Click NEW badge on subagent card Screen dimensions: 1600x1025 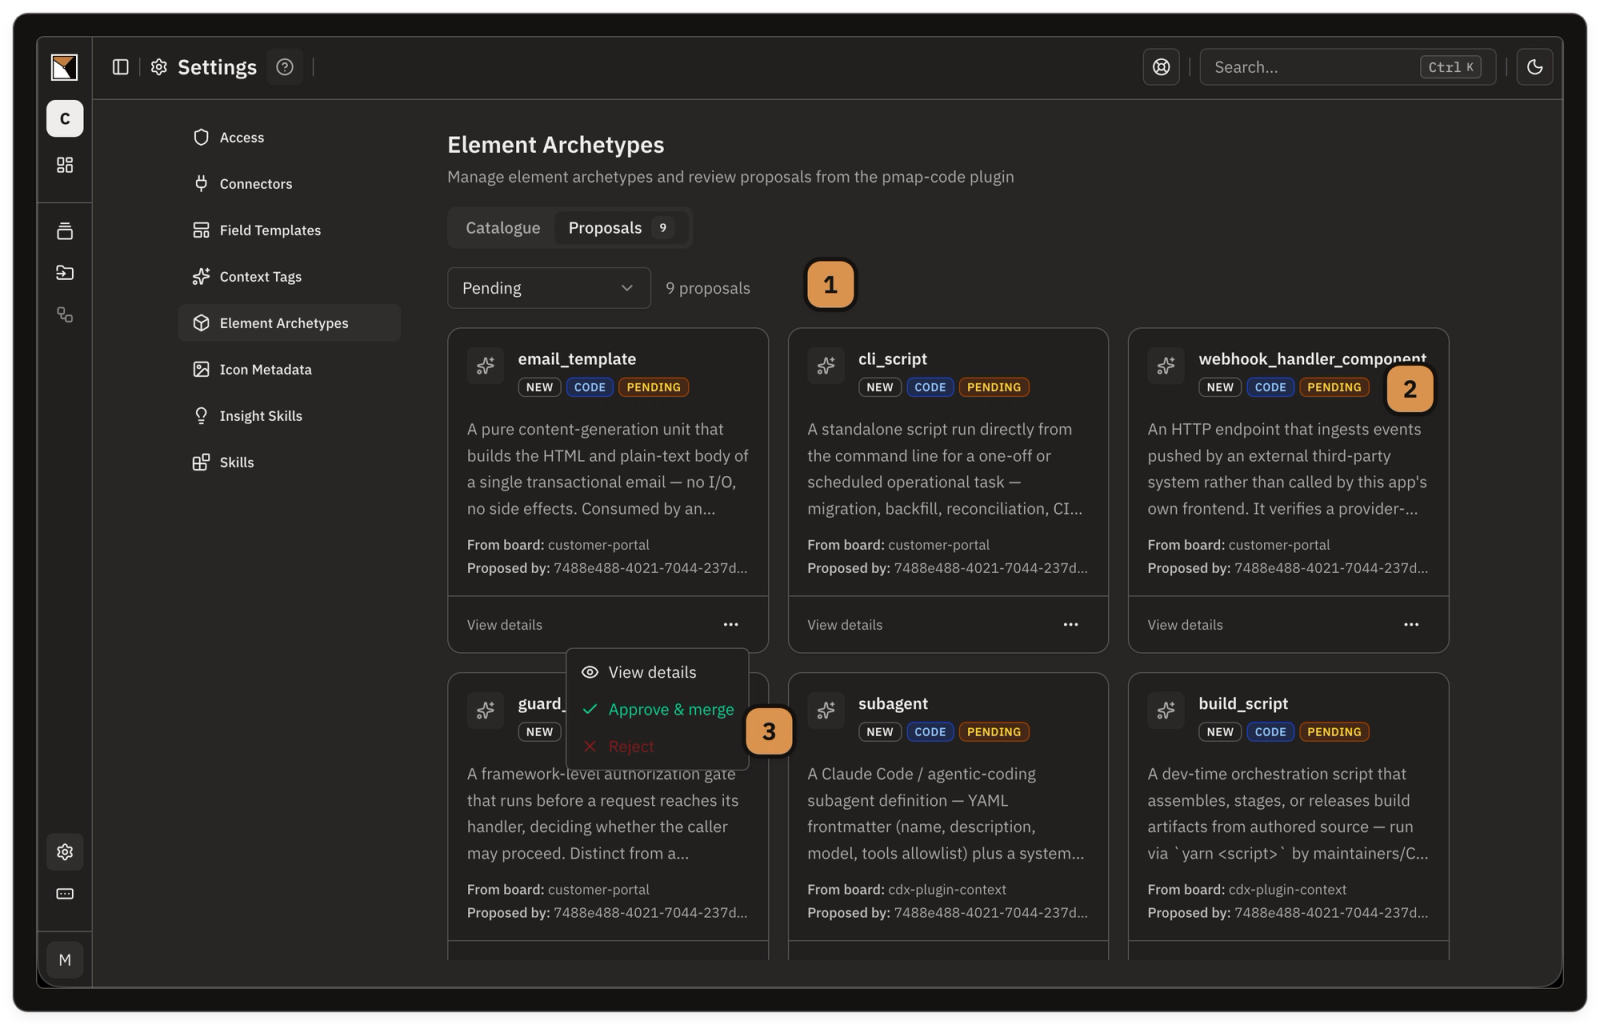pos(880,732)
